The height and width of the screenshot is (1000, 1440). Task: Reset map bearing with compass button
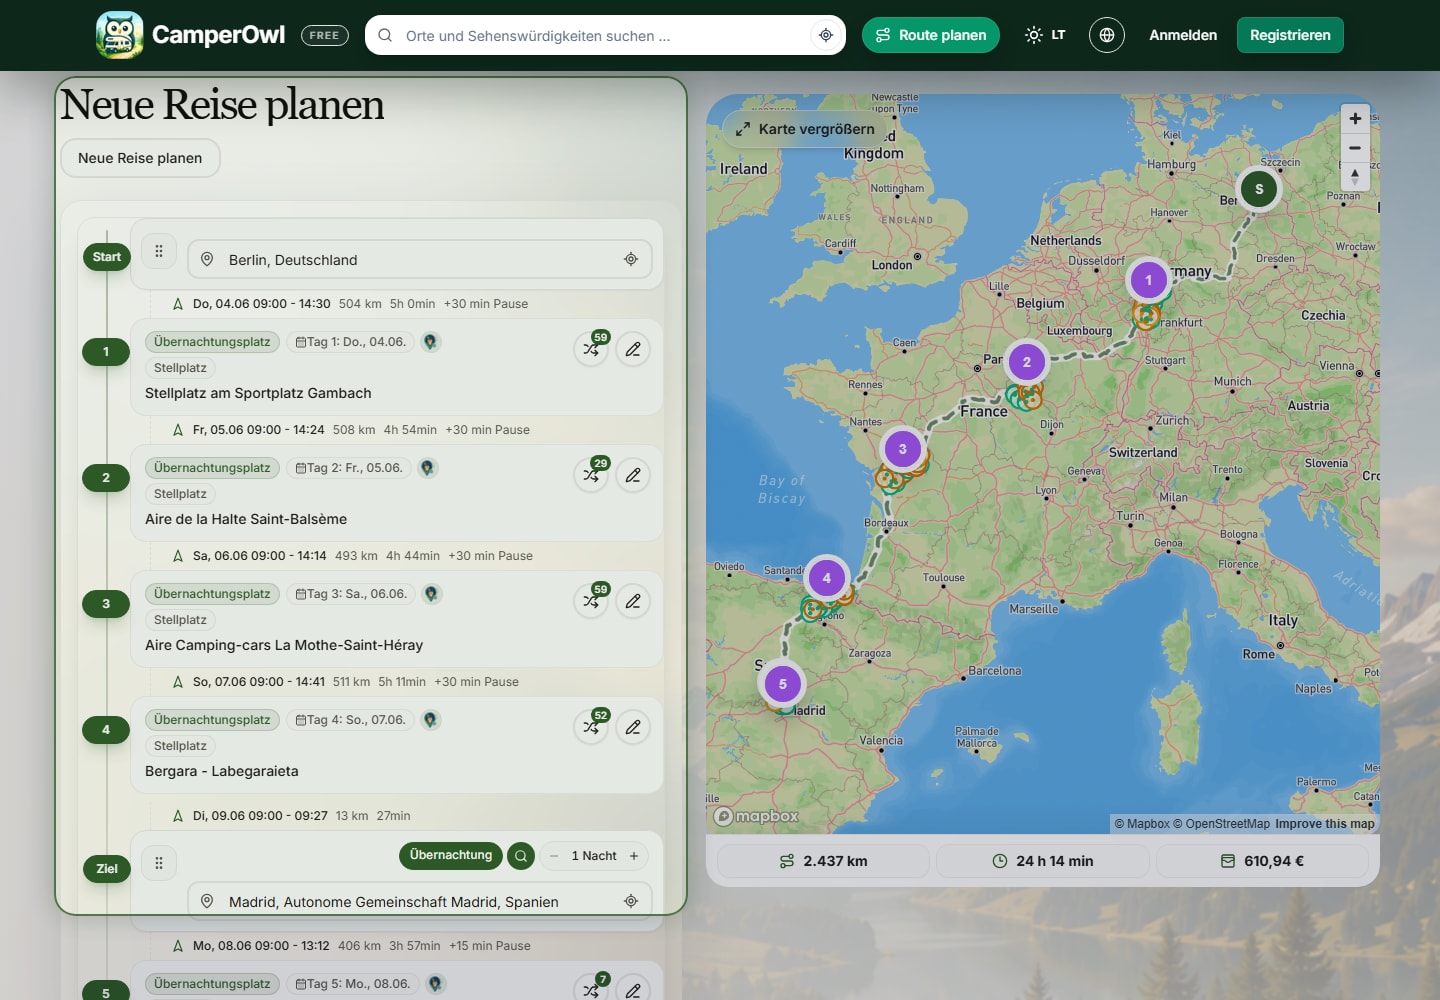tap(1355, 176)
